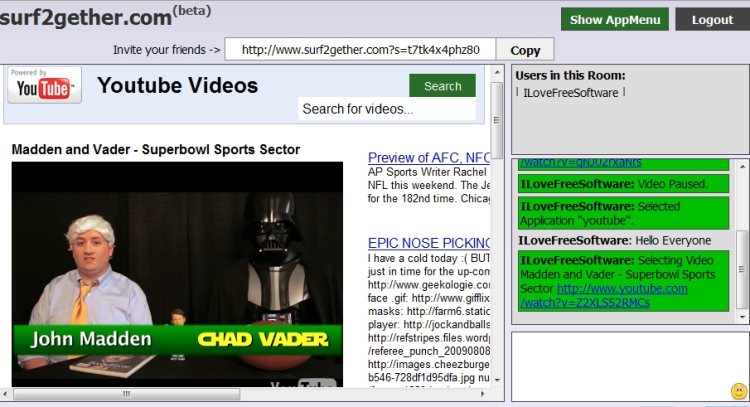
Task: Click the 'Video Paused.' chat message
Action: [x=623, y=184]
